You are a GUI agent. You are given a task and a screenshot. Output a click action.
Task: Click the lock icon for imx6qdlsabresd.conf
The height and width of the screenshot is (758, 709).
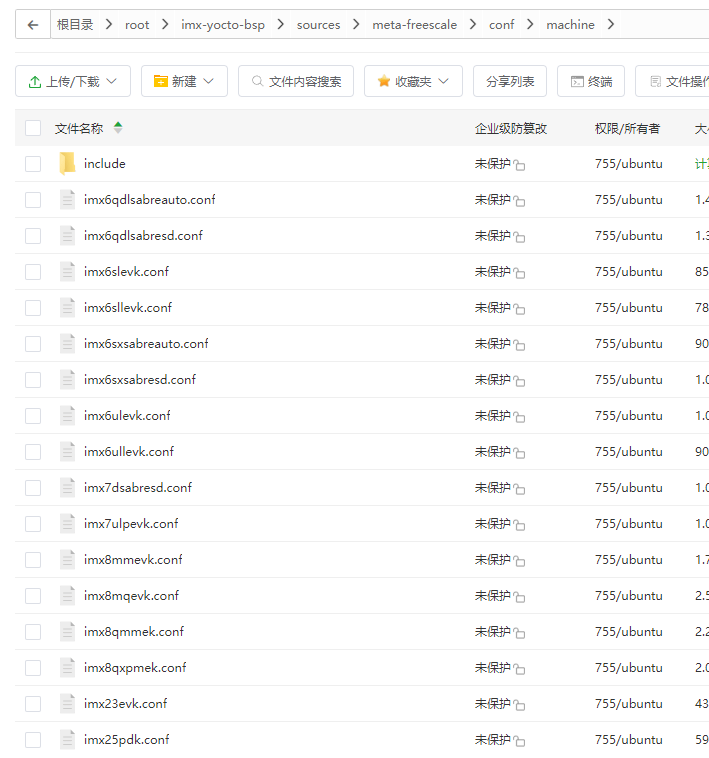[520, 237]
